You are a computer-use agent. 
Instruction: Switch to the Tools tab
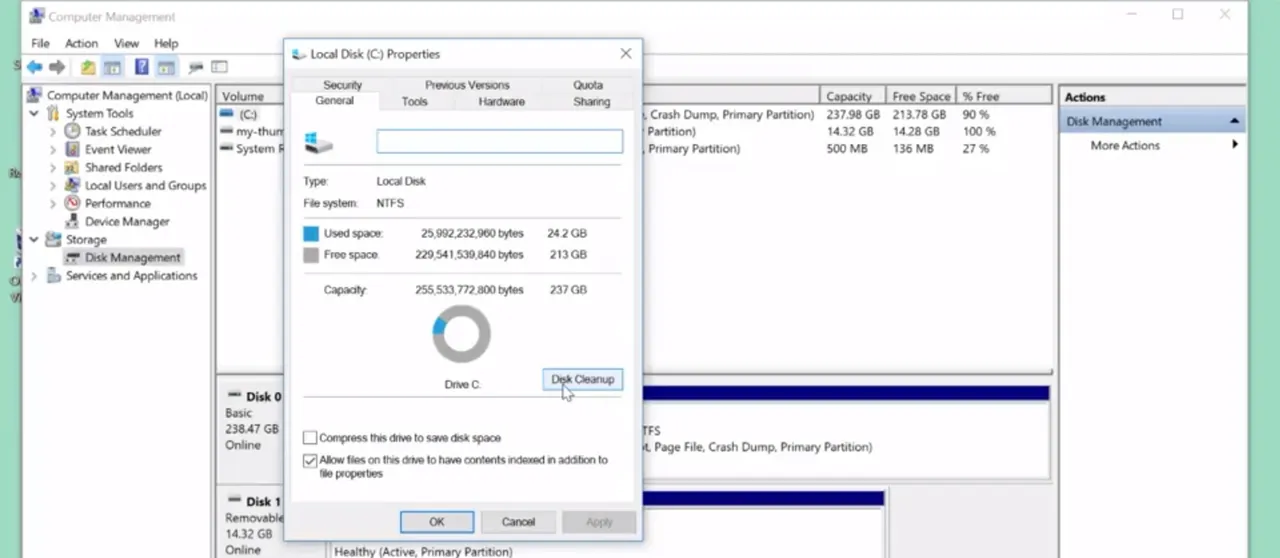414,101
